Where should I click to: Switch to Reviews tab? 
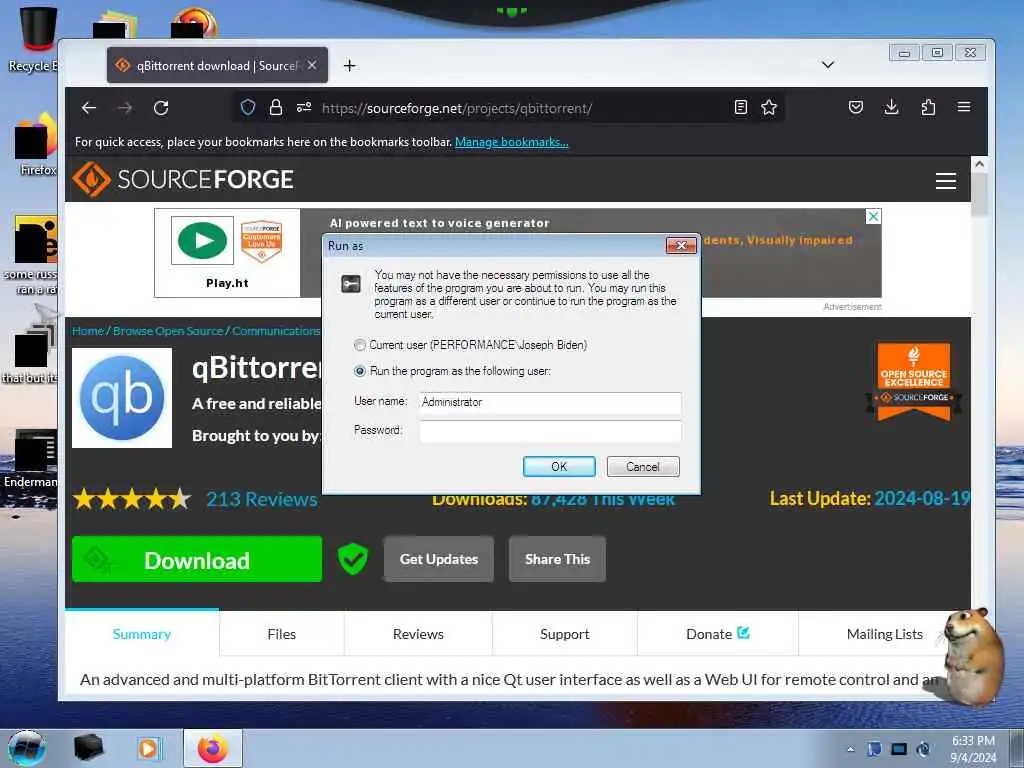418,633
